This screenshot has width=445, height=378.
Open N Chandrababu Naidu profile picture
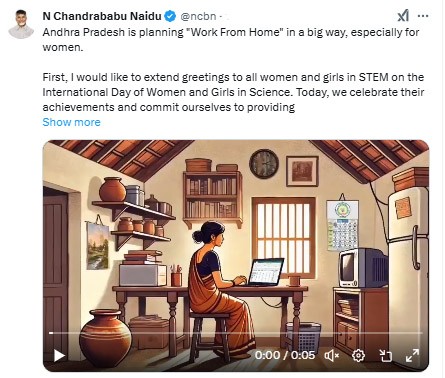[21, 24]
